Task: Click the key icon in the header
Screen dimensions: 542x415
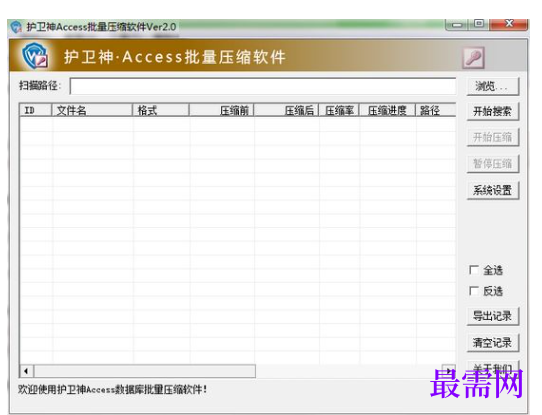Action: click(x=473, y=57)
